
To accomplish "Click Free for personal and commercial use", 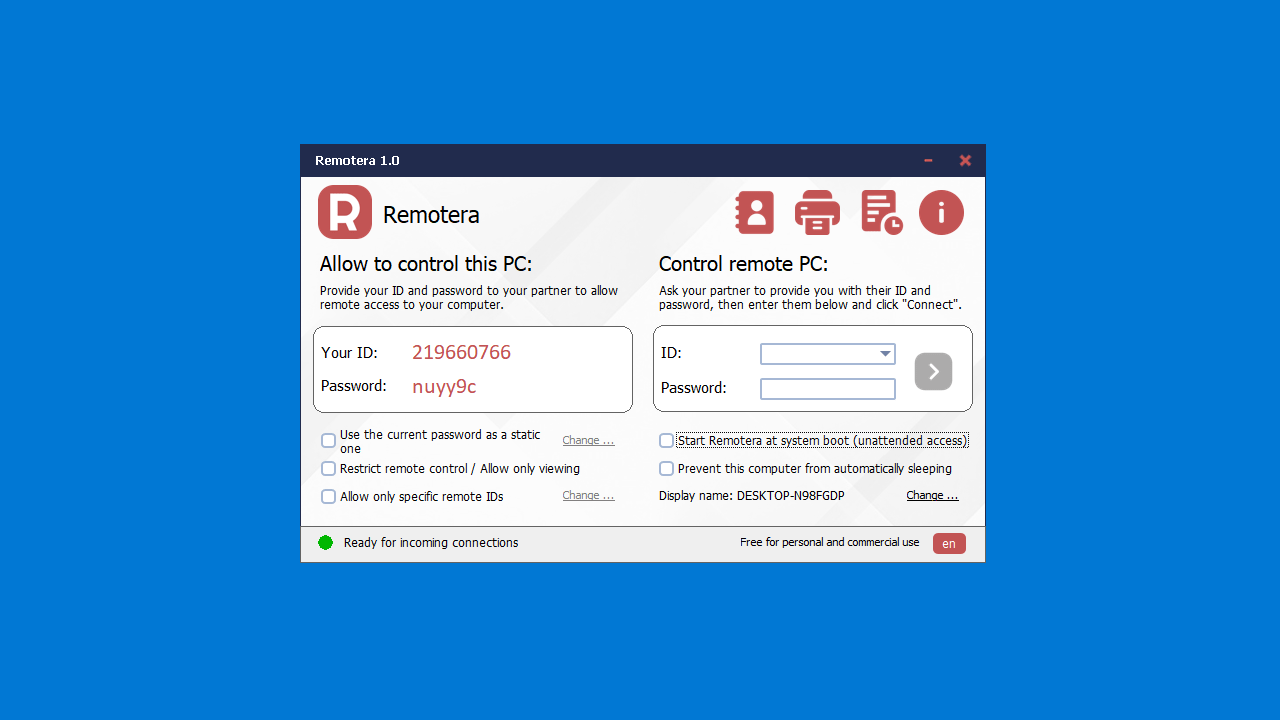I will click(830, 542).
